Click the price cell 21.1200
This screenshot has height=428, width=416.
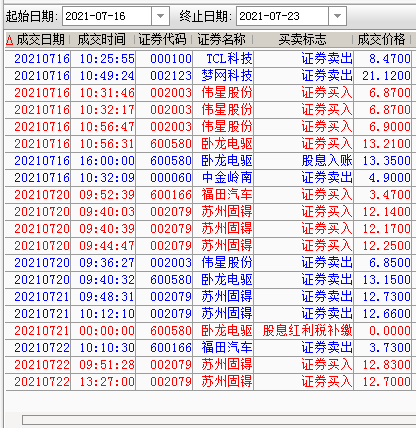[x=383, y=76]
